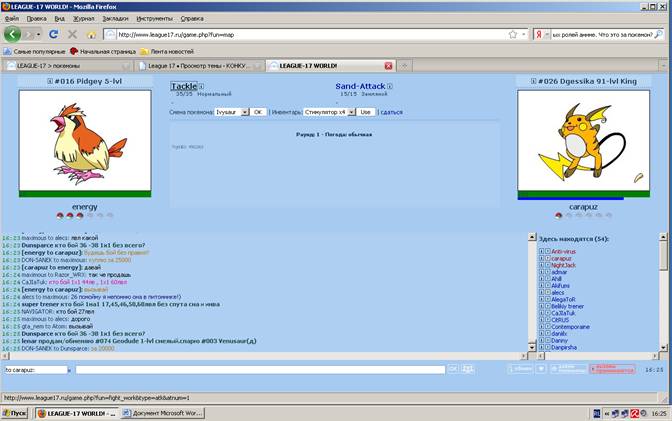
Task: Open info icon for player Contemporane
Action: [x=542, y=327]
